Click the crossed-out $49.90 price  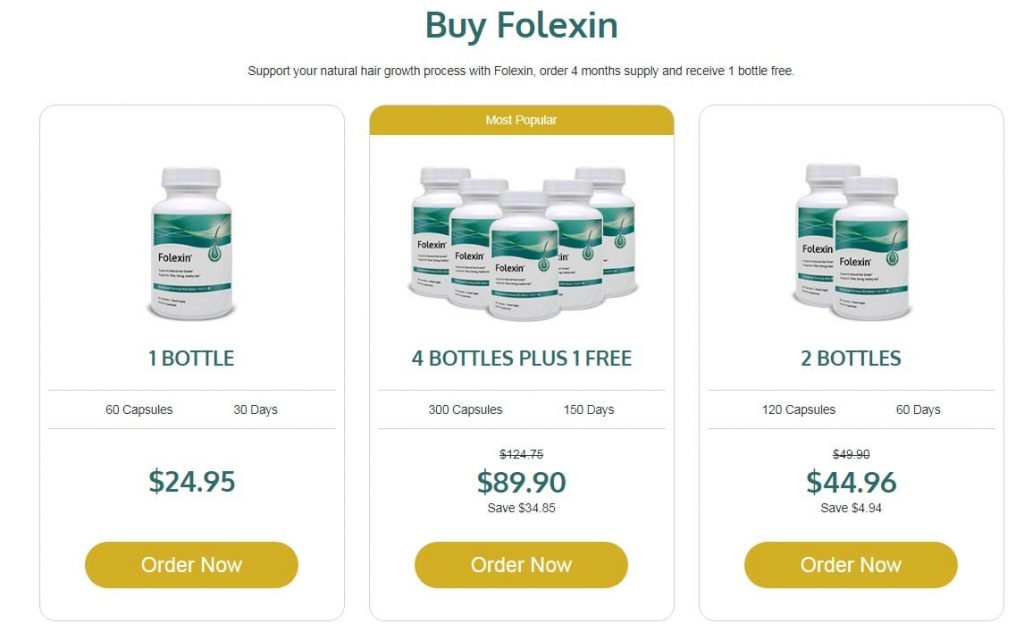pos(850,453)
